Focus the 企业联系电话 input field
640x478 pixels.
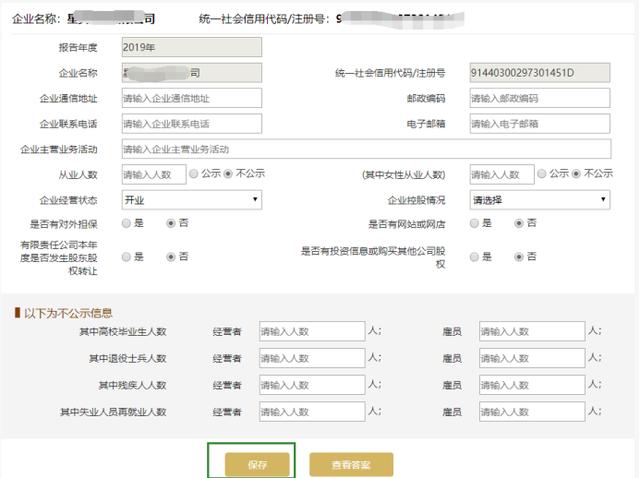coord(192,124)
